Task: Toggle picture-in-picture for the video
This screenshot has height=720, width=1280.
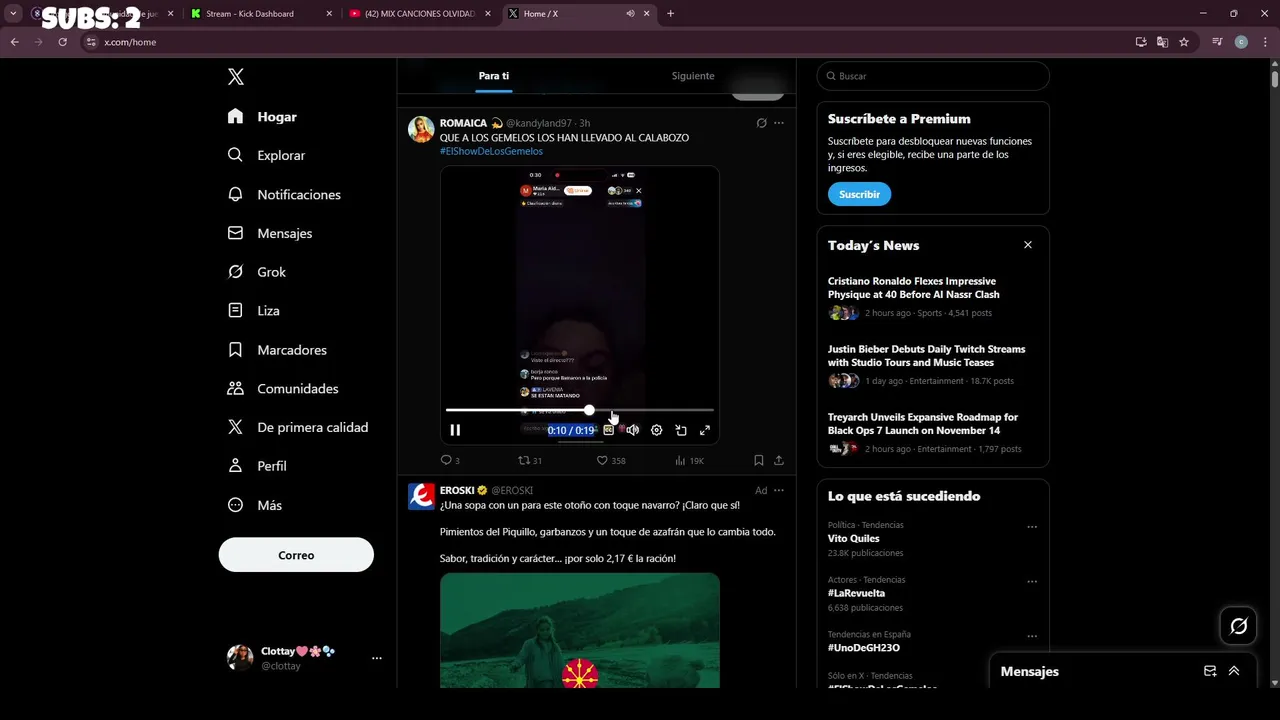Action: (x=681, y=430)
